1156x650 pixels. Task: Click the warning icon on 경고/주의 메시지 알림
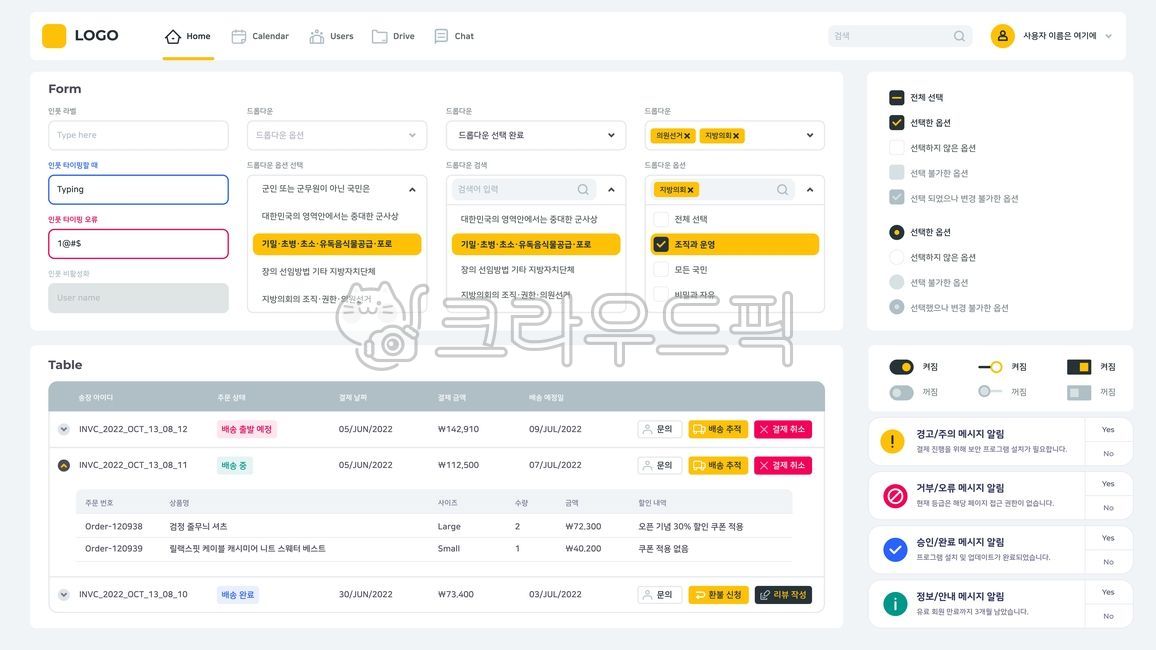891,440
